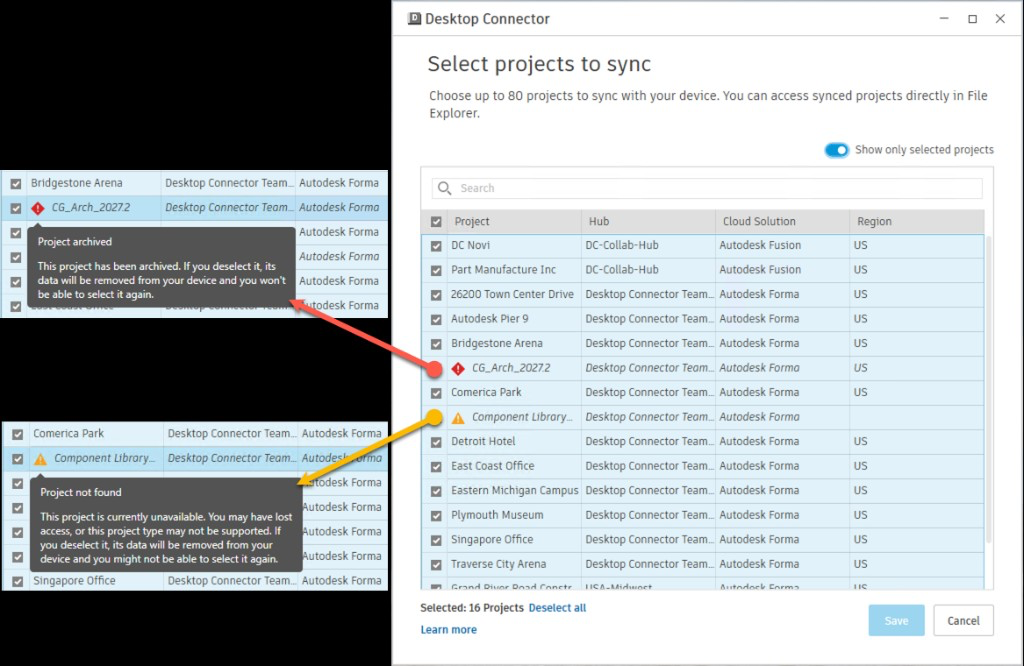
Task: Click Bridgestone Arena in the top-left zoomed panel
Action: [x=76, y=183]
